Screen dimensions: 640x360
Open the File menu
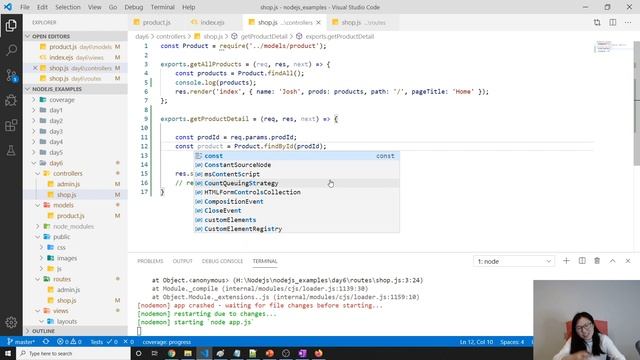point(25,7)
